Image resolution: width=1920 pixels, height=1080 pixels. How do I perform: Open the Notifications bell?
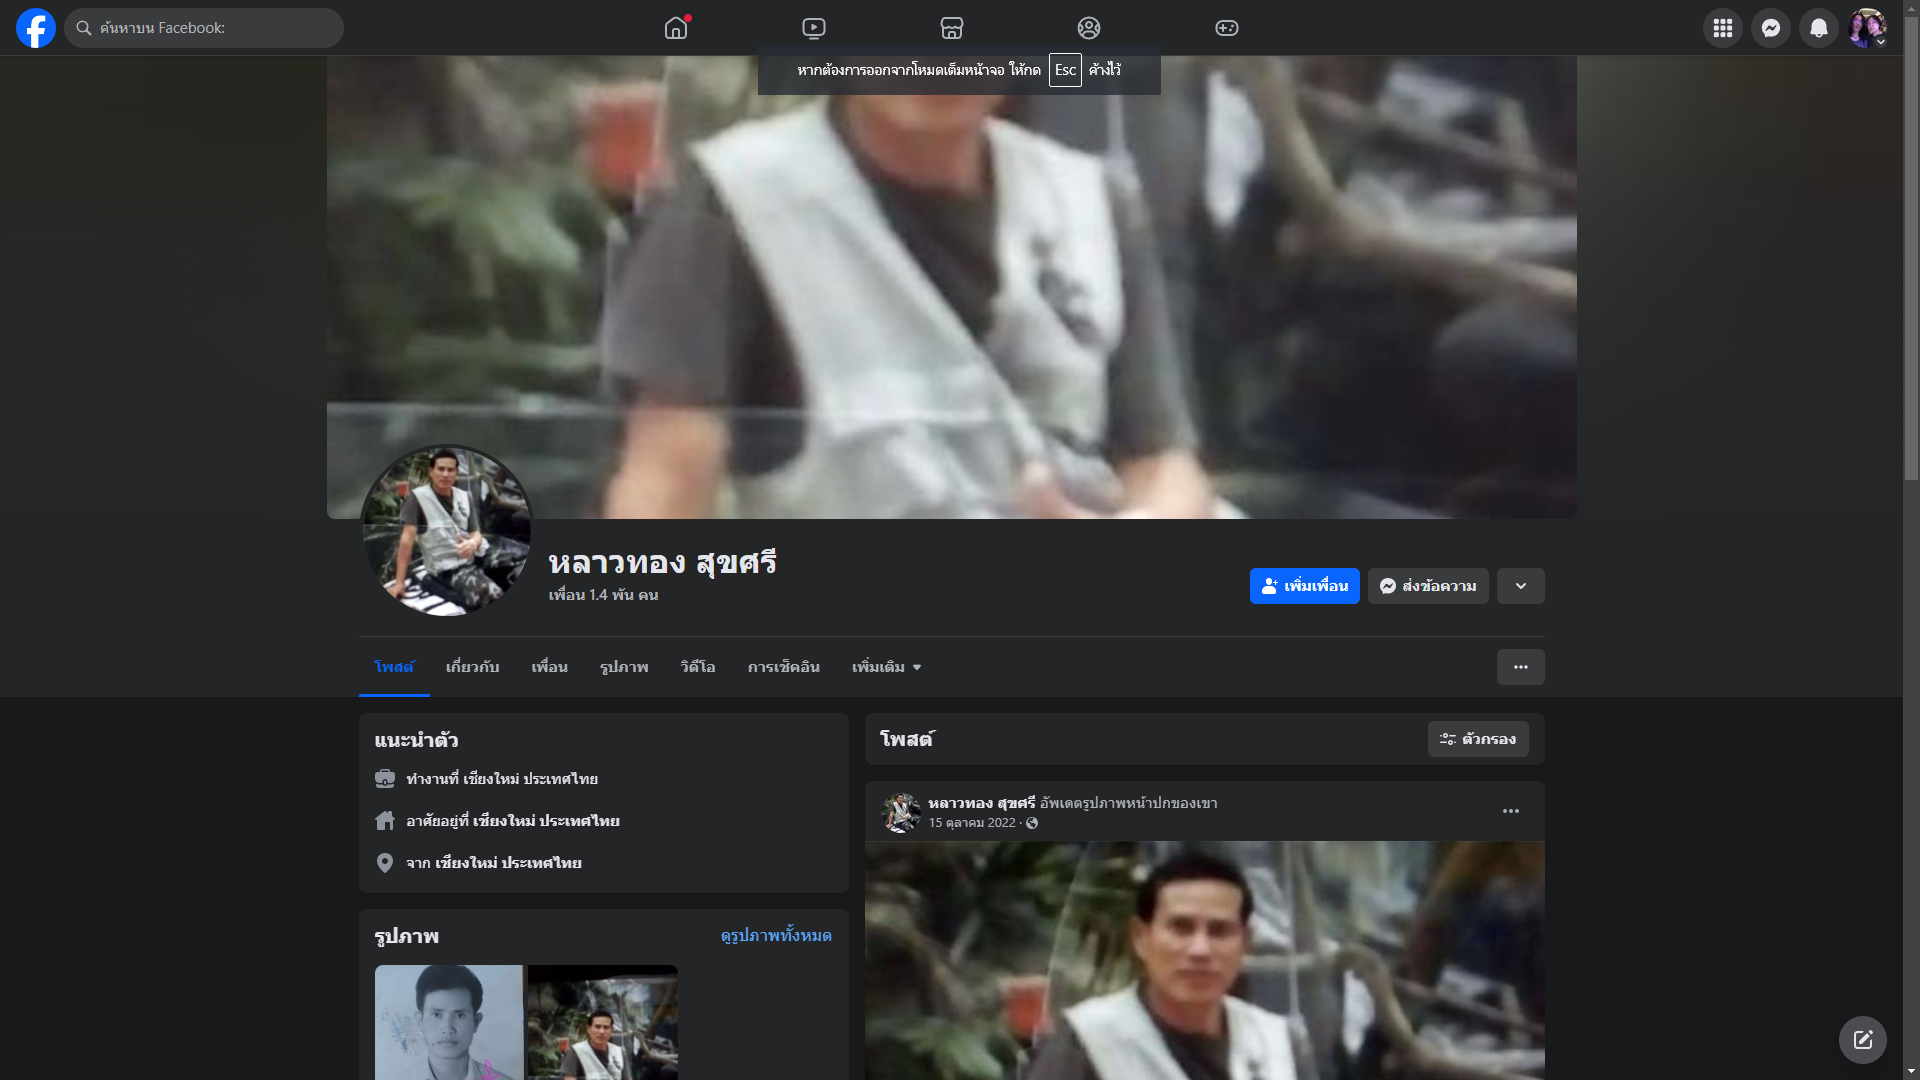pos(1818,28)
